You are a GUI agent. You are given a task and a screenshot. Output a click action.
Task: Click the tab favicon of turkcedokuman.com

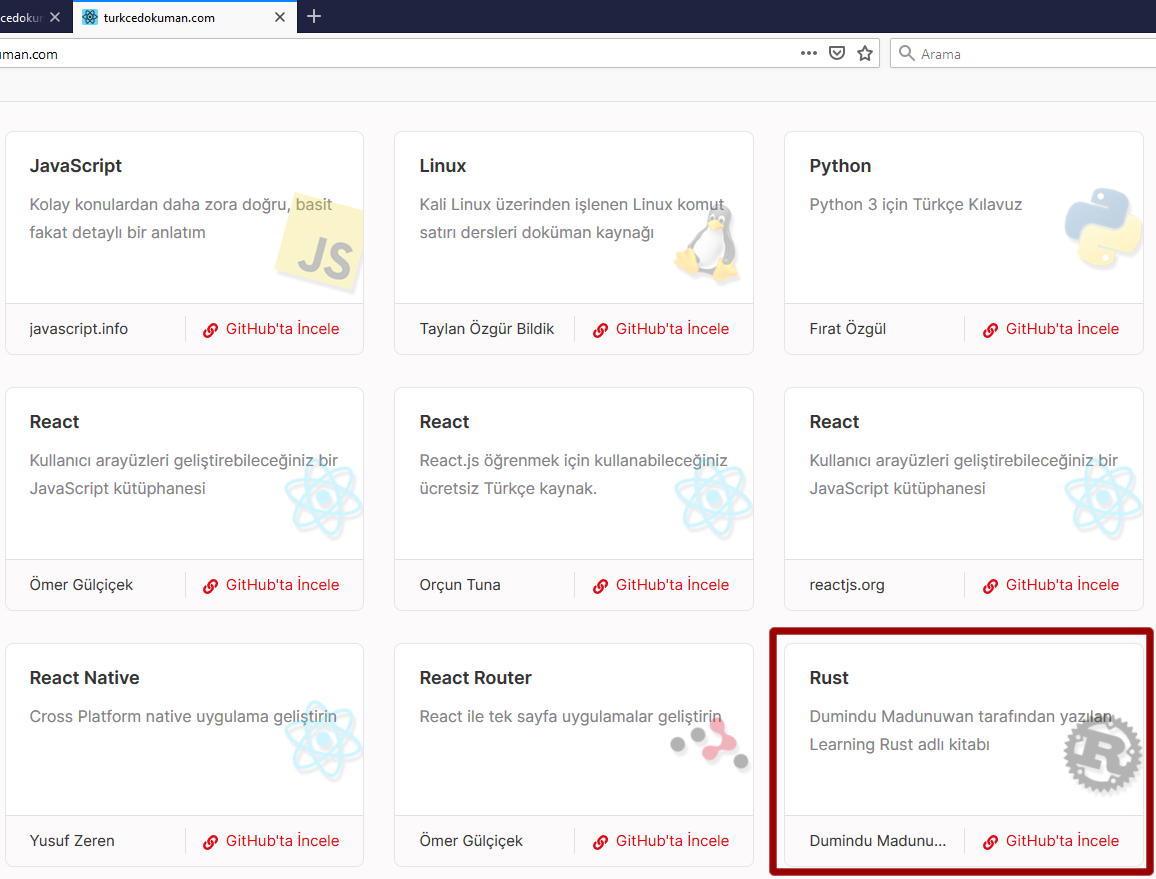coord(90,17)
